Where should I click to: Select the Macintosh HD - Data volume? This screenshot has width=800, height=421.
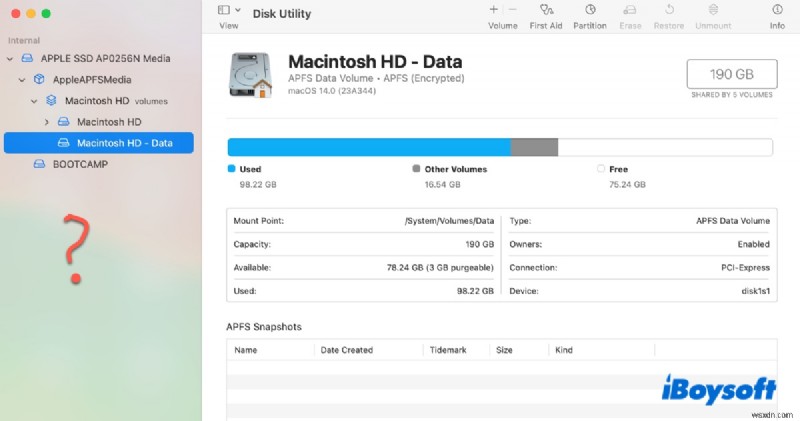(x=98, y=143)
